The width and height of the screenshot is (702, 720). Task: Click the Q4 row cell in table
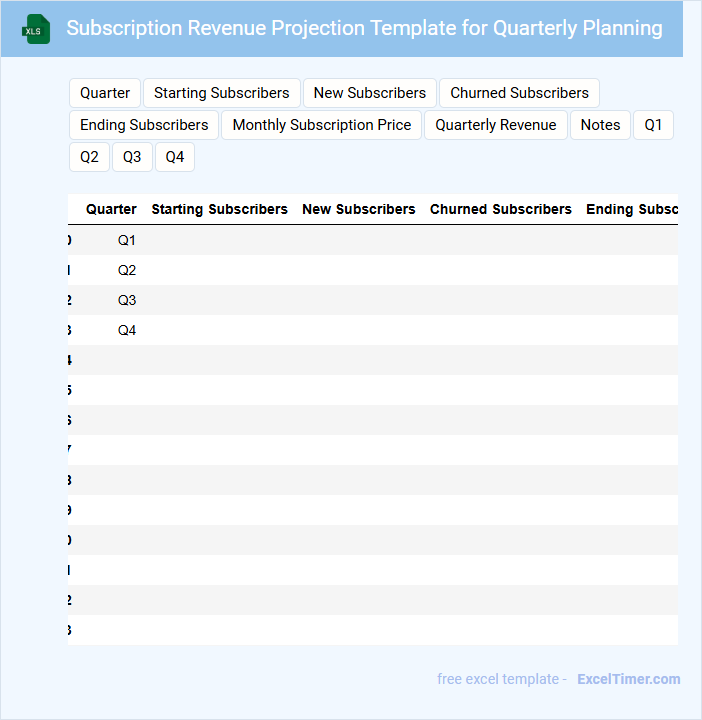[127, 330]
